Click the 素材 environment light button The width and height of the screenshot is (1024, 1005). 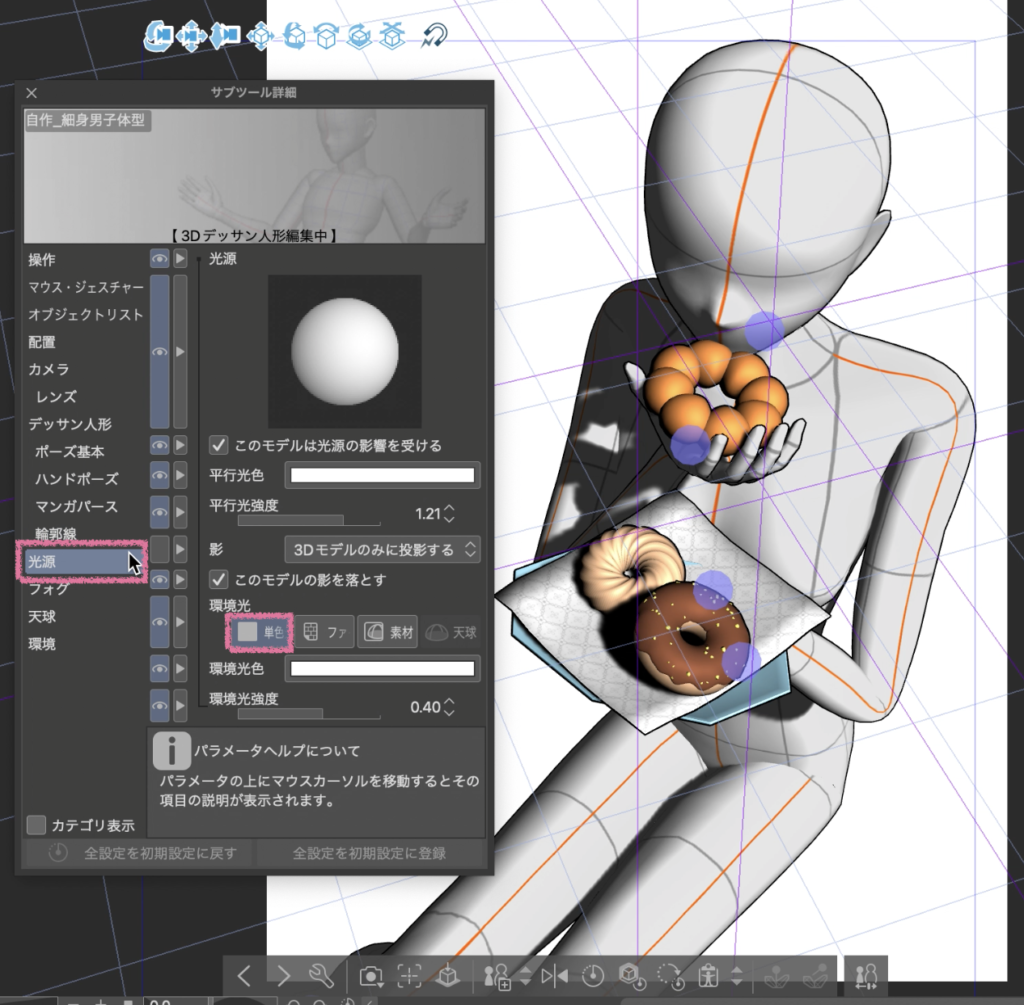[x=387, y=632]
